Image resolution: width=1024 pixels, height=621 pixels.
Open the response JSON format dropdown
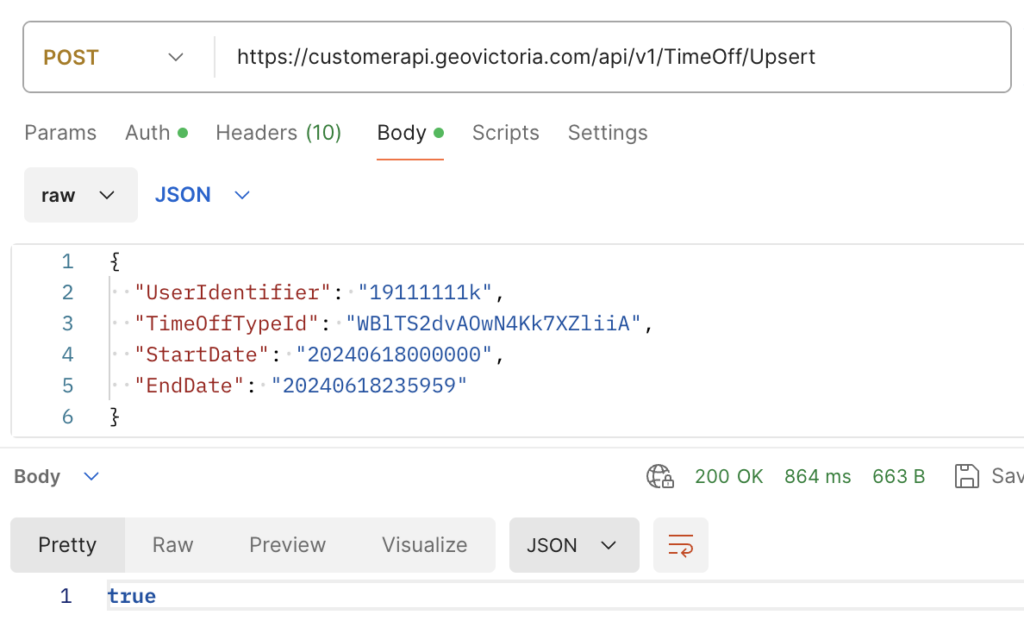click(573, 545)
